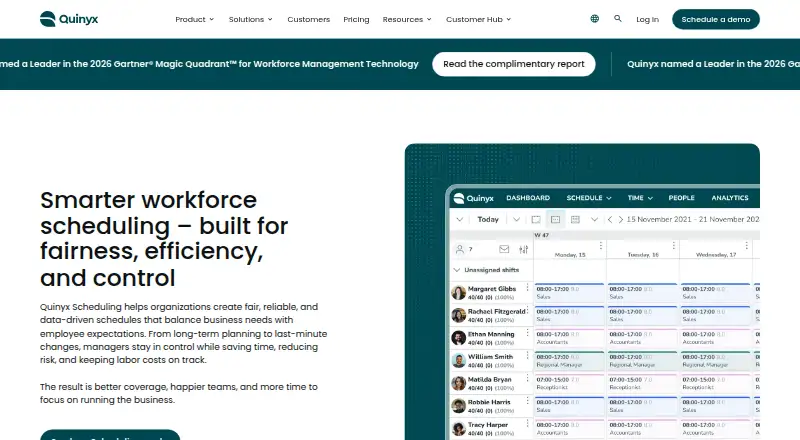The width and height of the screenshot is (800, 440).
Task: Click Schedule a demo button
Action: click(716, 19)
